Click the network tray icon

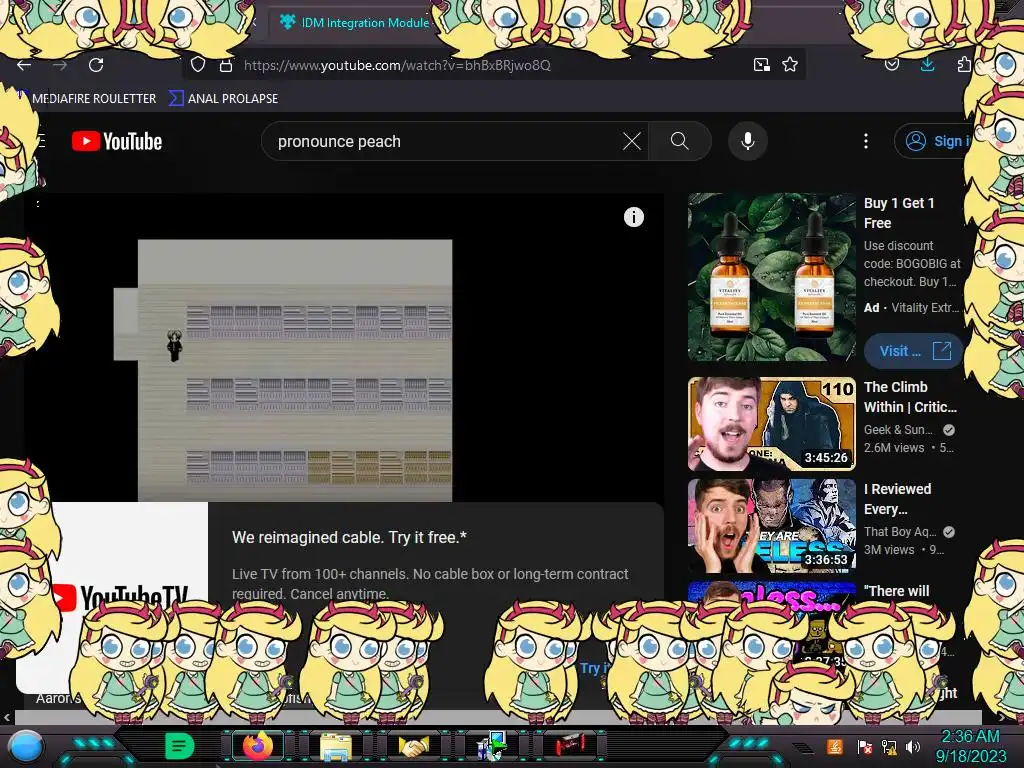pyautogui.click(x=889, y=746)
